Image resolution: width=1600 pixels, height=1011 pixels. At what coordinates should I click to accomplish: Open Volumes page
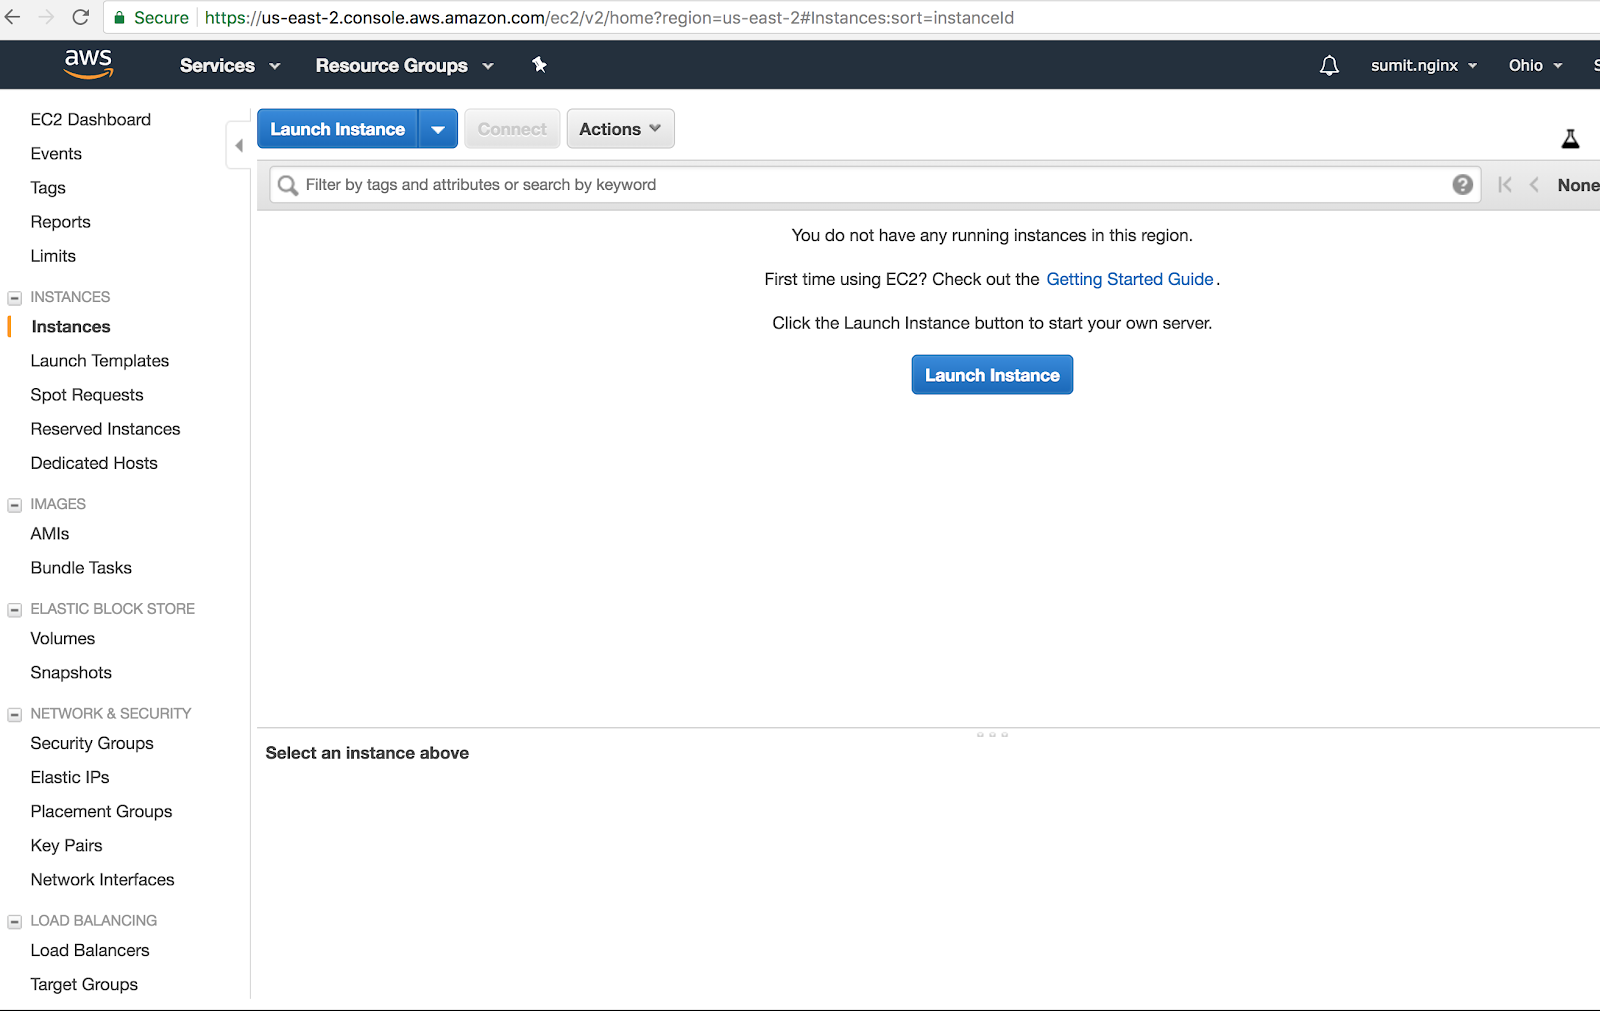click(x=63, y=639)
